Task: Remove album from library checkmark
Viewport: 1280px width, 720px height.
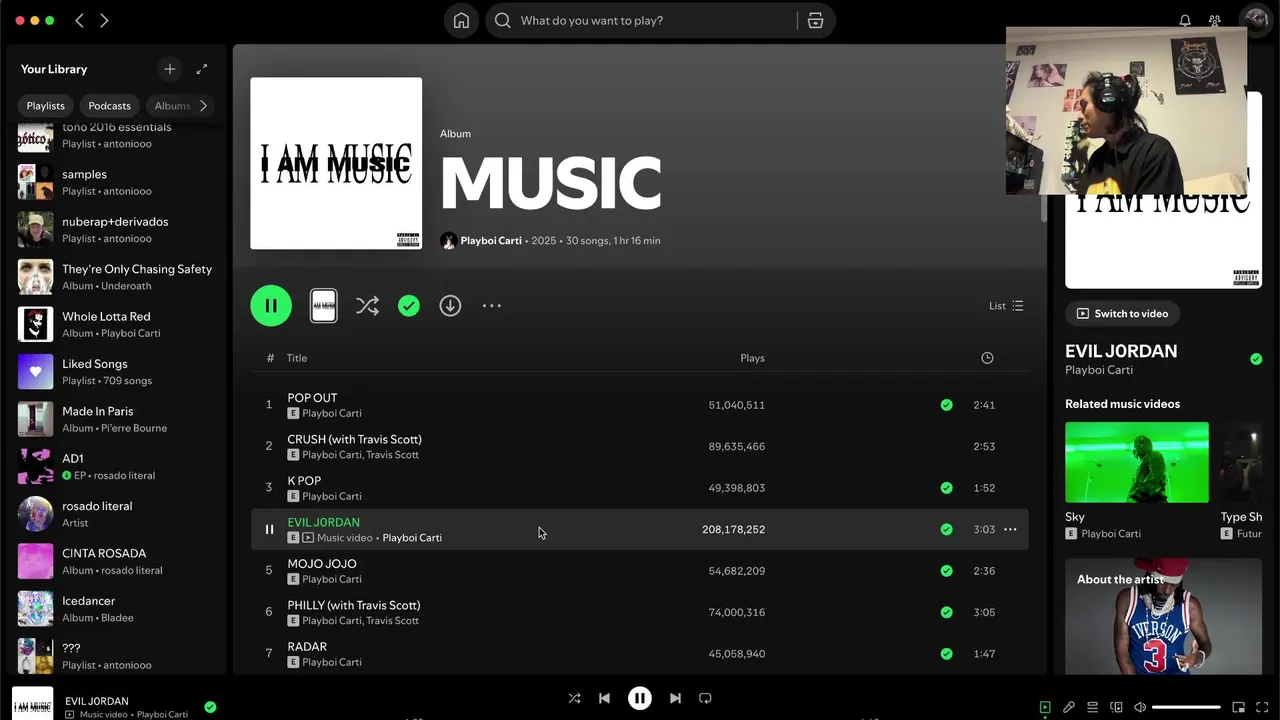Action: pyautogui.click(x=409, y=306)
